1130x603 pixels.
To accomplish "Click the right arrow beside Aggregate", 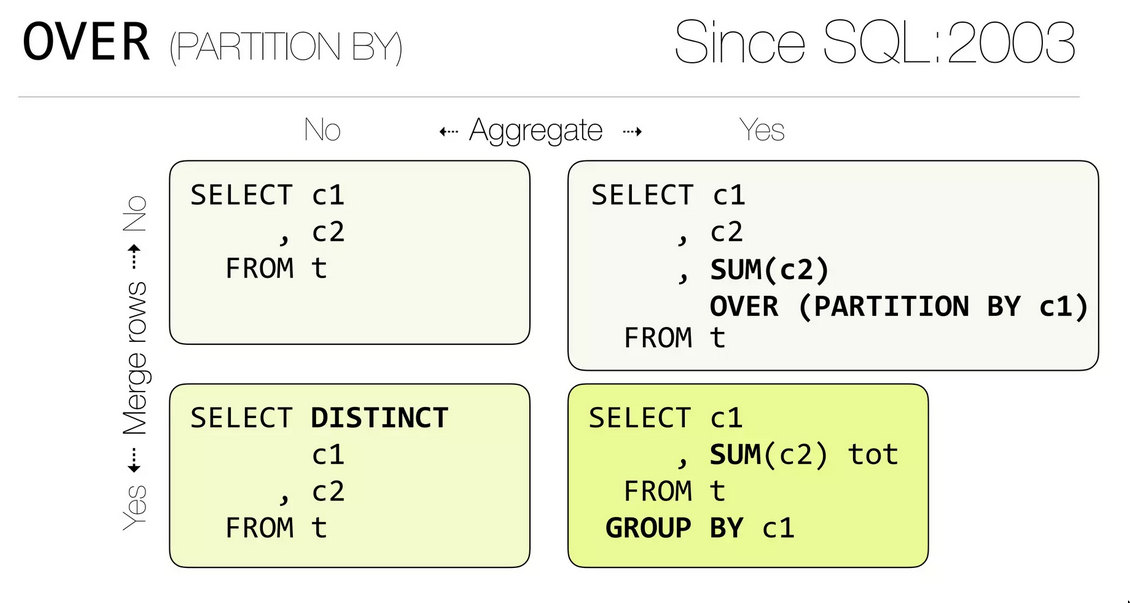I will (632, 131).
